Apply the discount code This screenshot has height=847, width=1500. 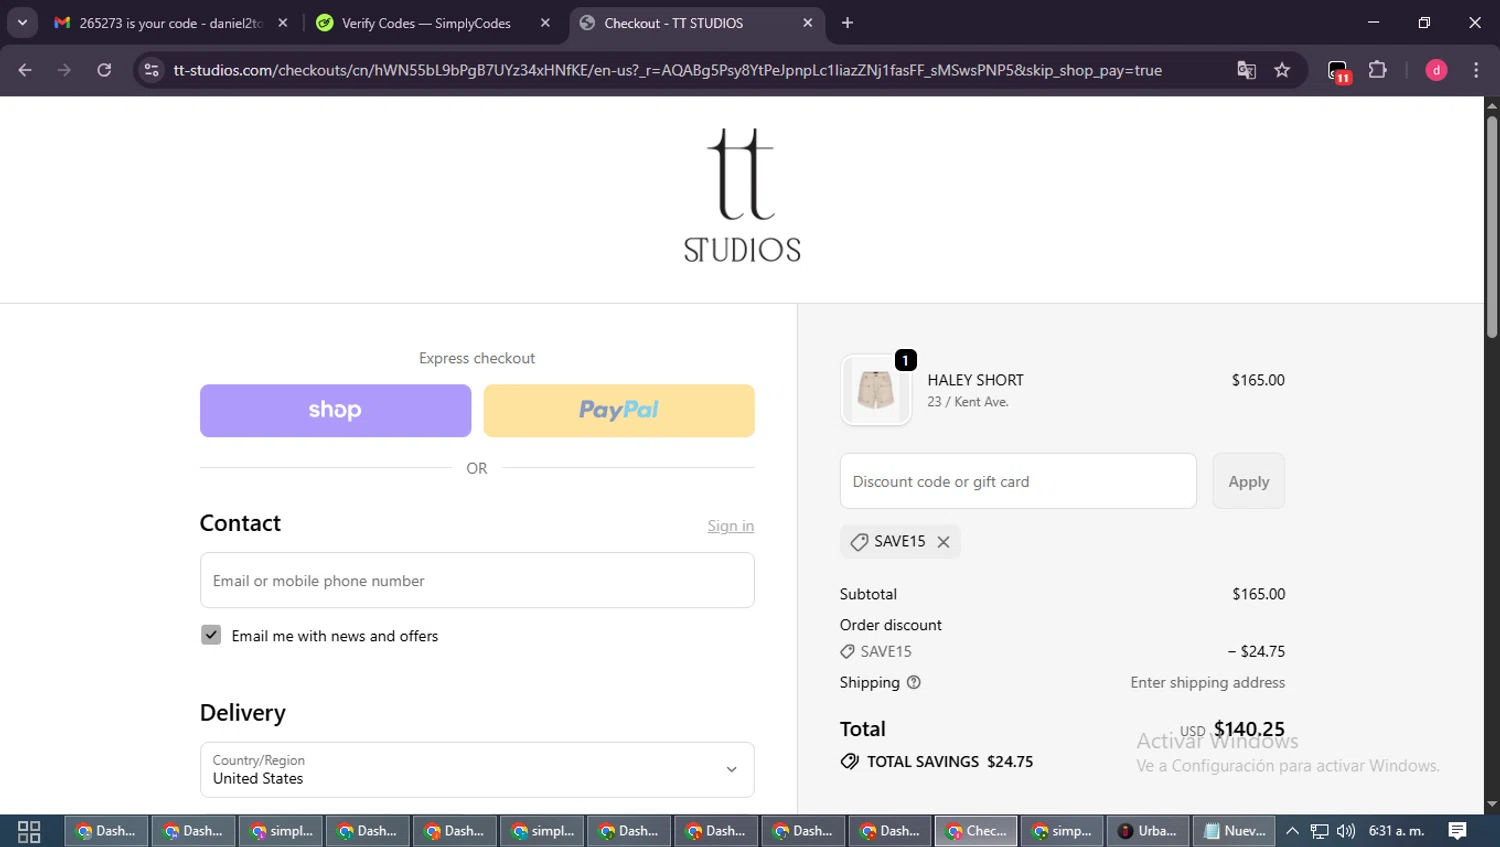[x=1249, y=481]
